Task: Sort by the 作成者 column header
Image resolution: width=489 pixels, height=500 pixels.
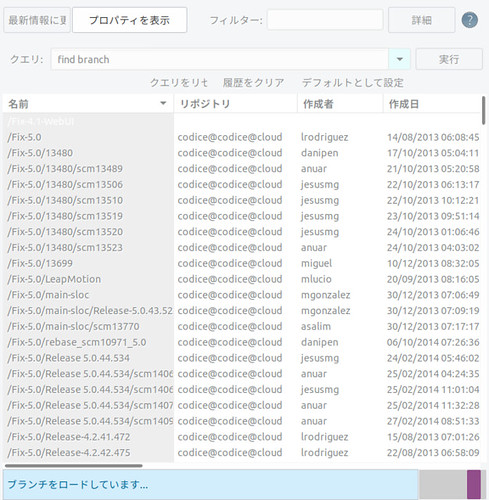Action: pos(340,104)
